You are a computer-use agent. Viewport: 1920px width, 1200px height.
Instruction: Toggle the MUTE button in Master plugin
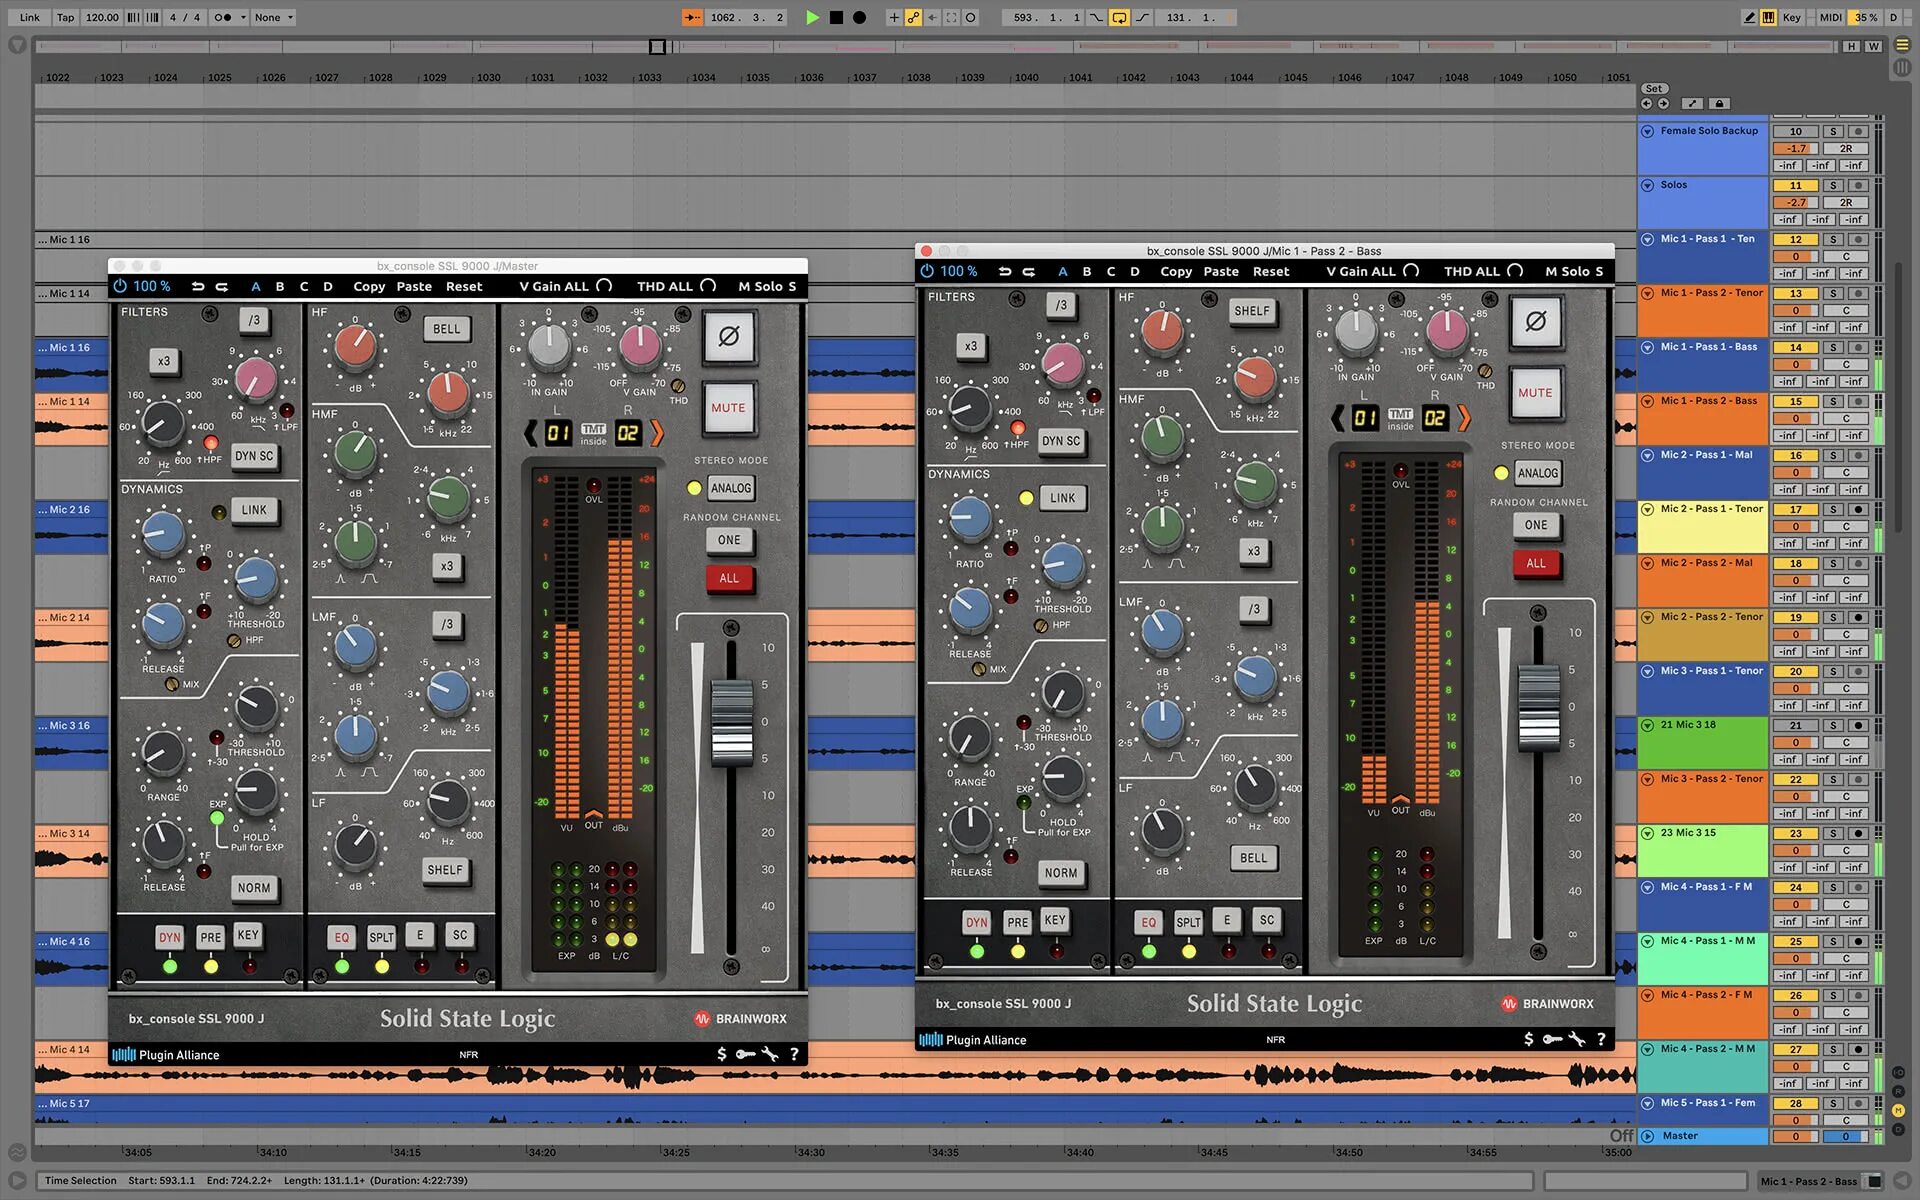(728, 408)
